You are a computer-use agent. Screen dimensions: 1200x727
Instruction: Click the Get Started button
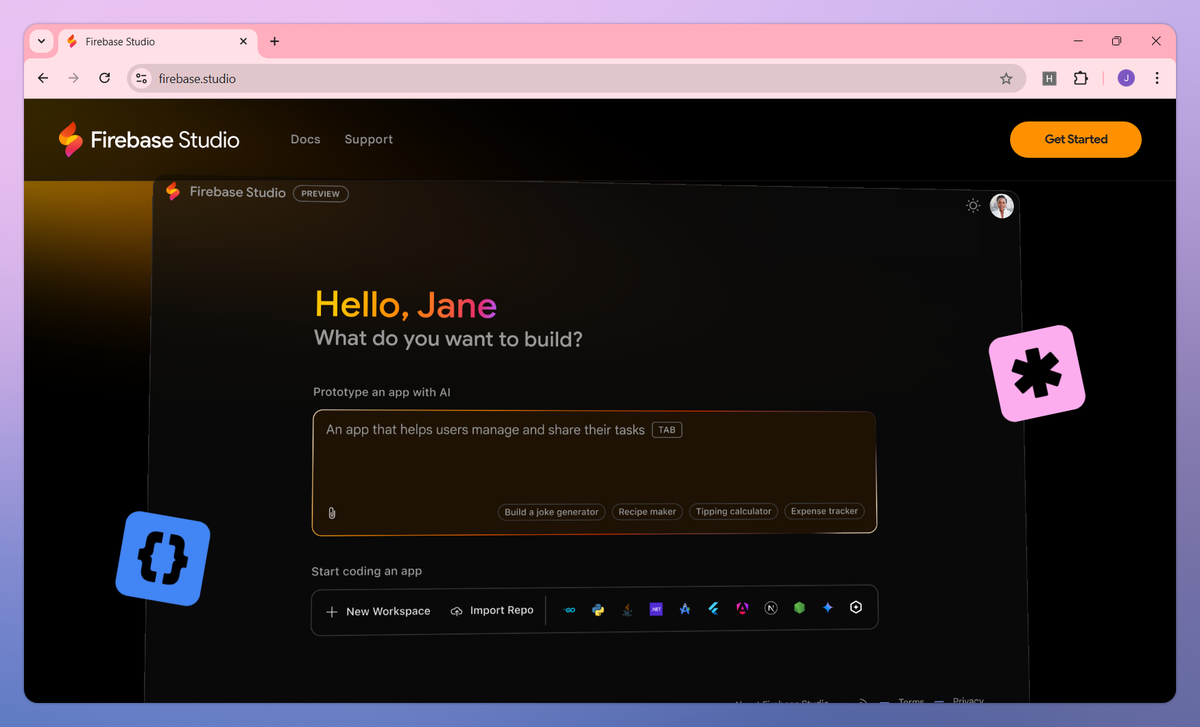[1075, 139]
